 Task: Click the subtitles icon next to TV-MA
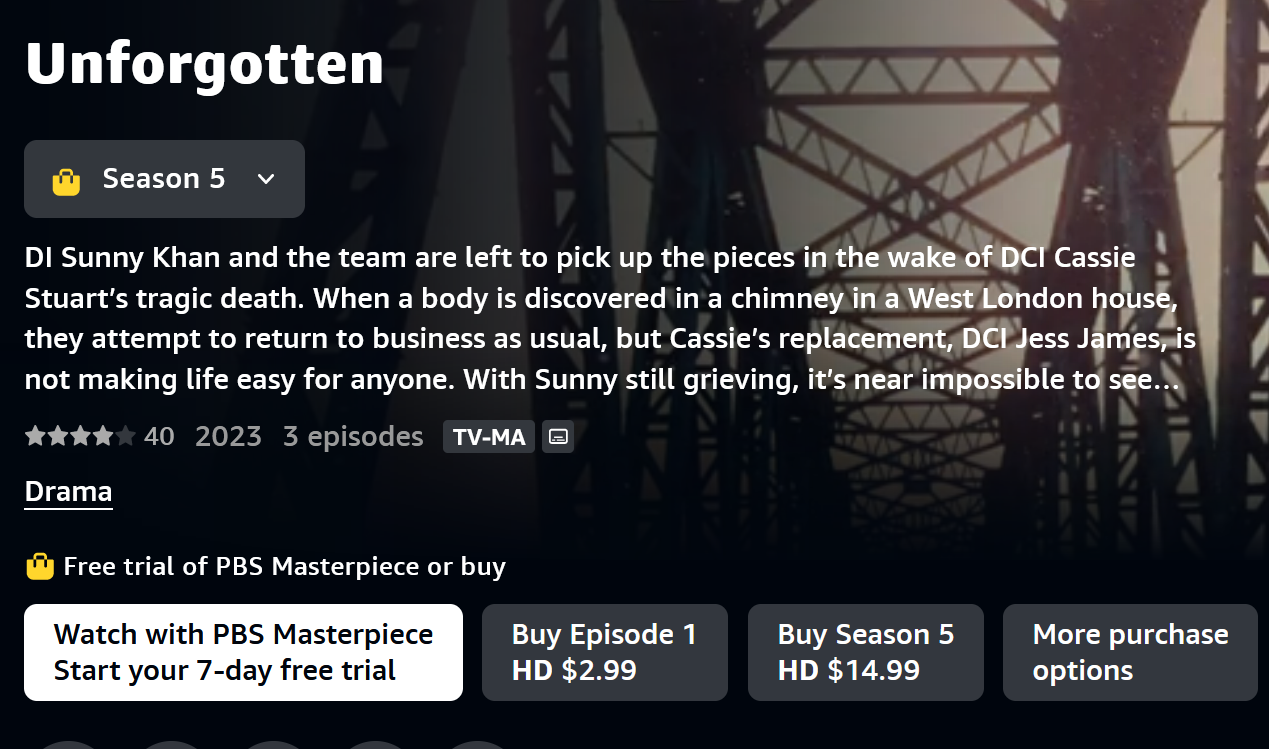coord(558,437)
